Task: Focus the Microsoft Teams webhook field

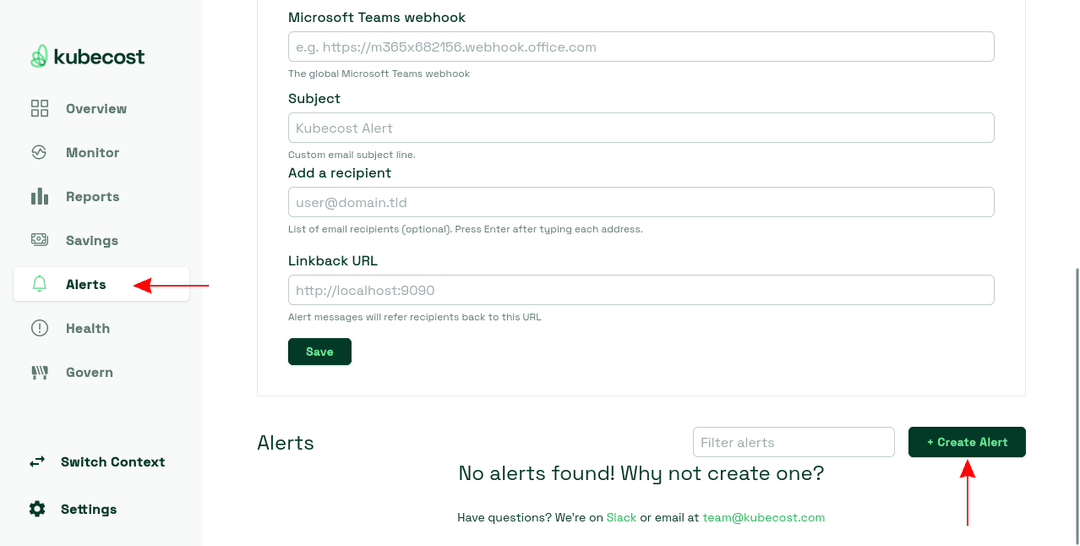Action: pyautogui.click(x=640, y=47)
